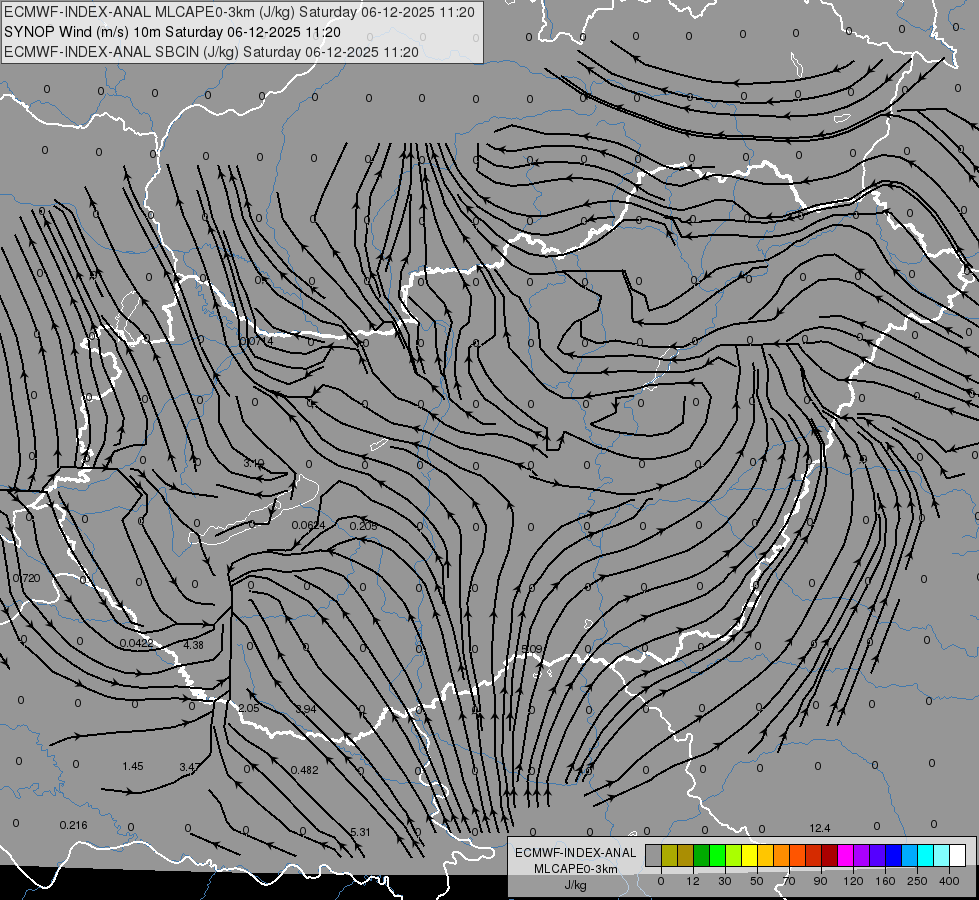
Task: Click the map value 5.31
Action: pyautogui.click(x=360, y=832)
